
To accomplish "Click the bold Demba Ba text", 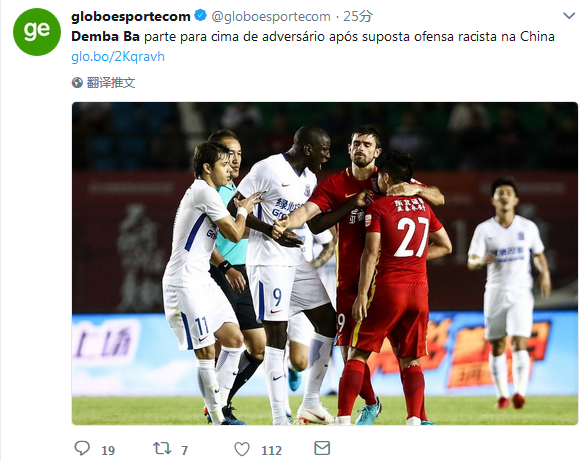I will (x=105, y=36).
